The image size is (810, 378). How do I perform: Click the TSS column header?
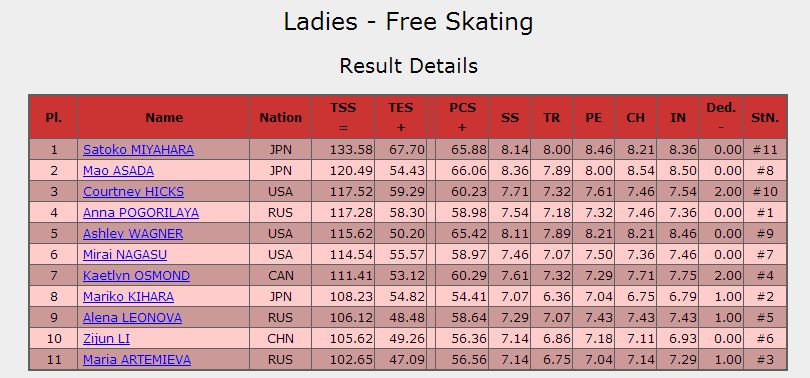343,117
